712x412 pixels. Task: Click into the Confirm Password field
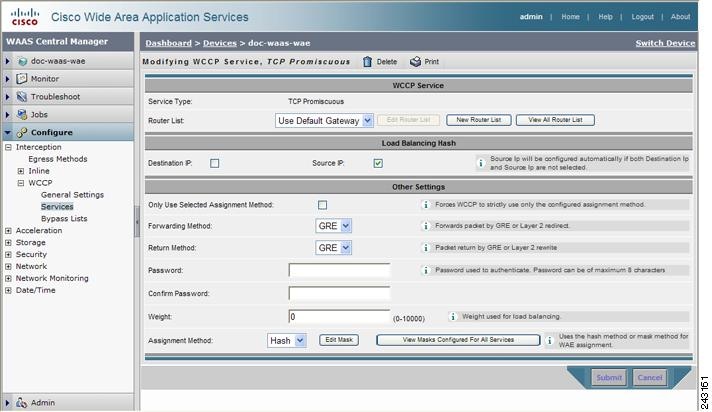point(339,293)
